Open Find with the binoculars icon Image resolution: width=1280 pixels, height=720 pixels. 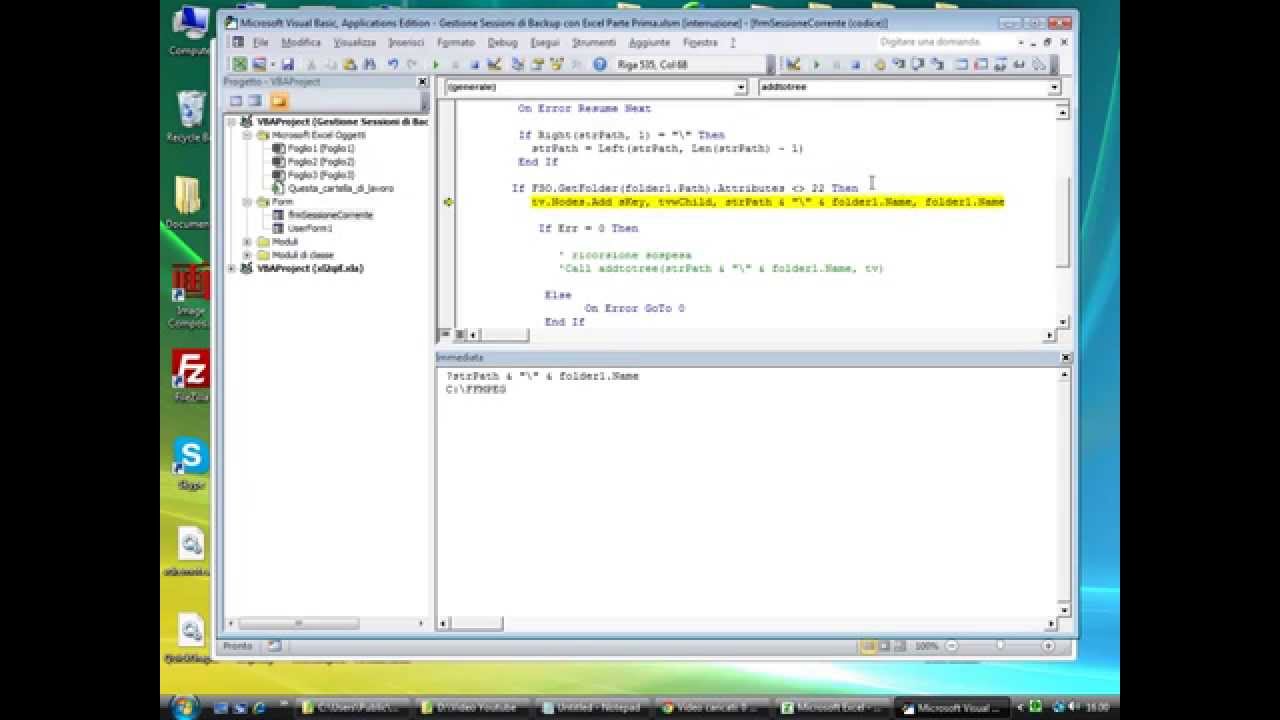[370, 64]
